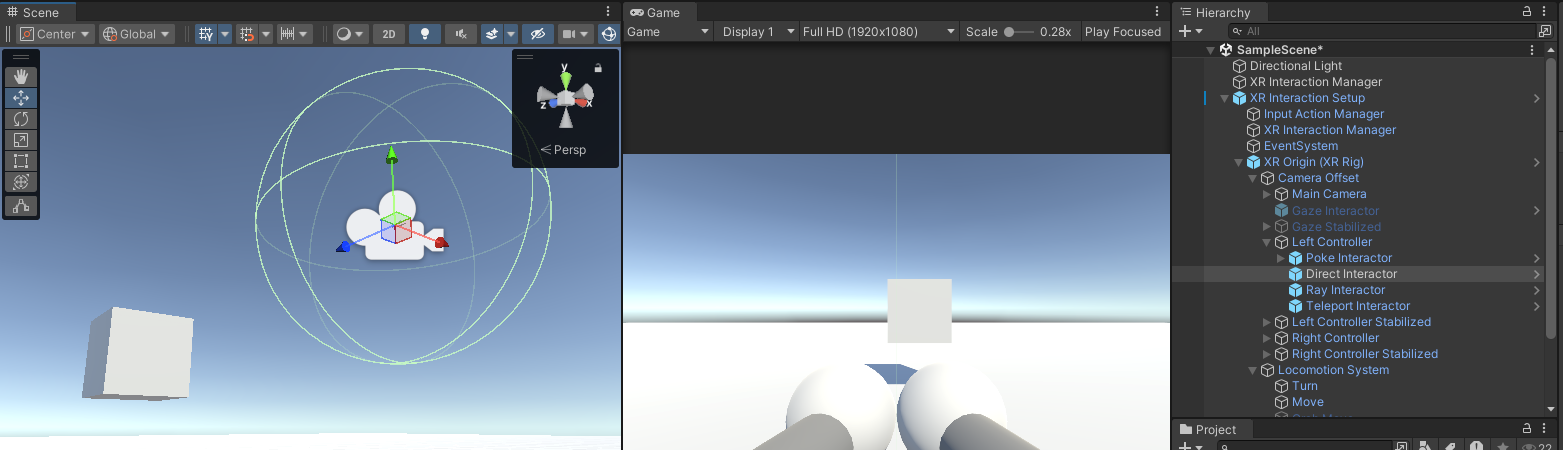Open the Play Focused dropdown
Image resolution: width=1563 pixels, height=450 pixels.
pos(1124,32)
